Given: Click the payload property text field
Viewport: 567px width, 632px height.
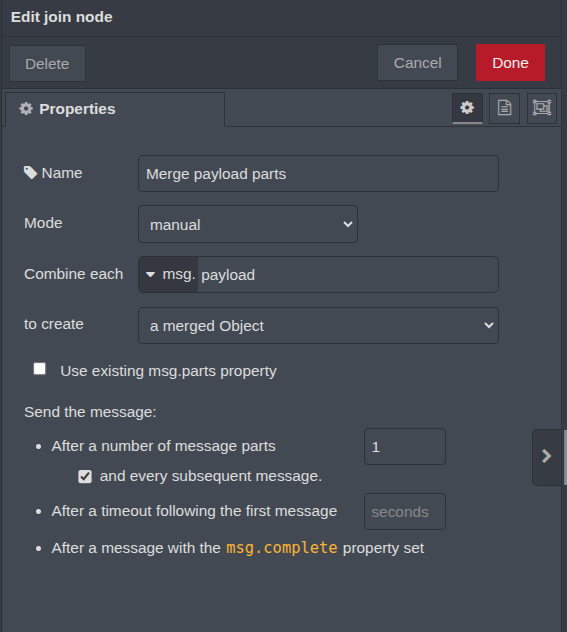Looking at the screenshot, I should (x=348, y=274).
